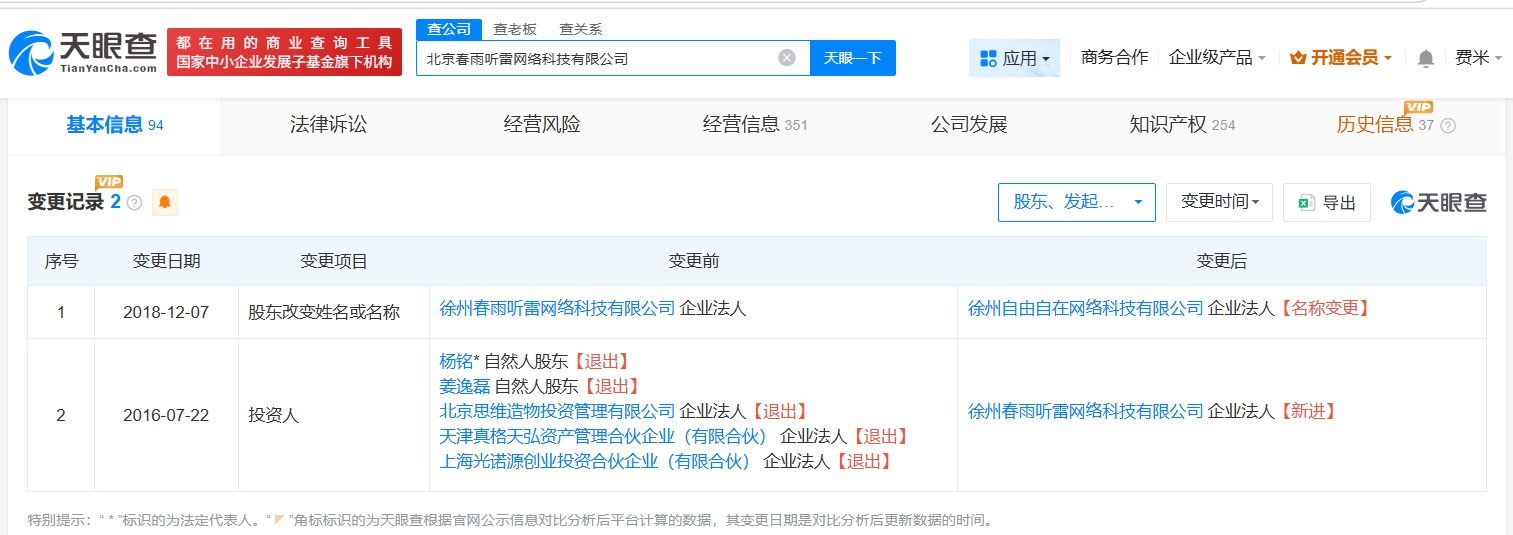Switch to 法律诉讼 tab
The width and height of the screenshot is (1513, 535).
[329, 125]
